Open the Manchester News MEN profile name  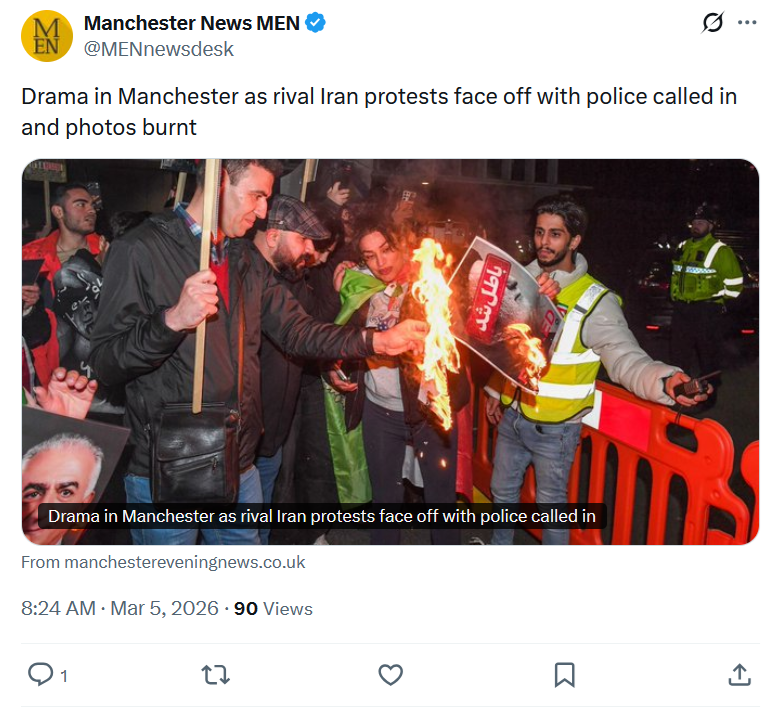pos(191,23)
